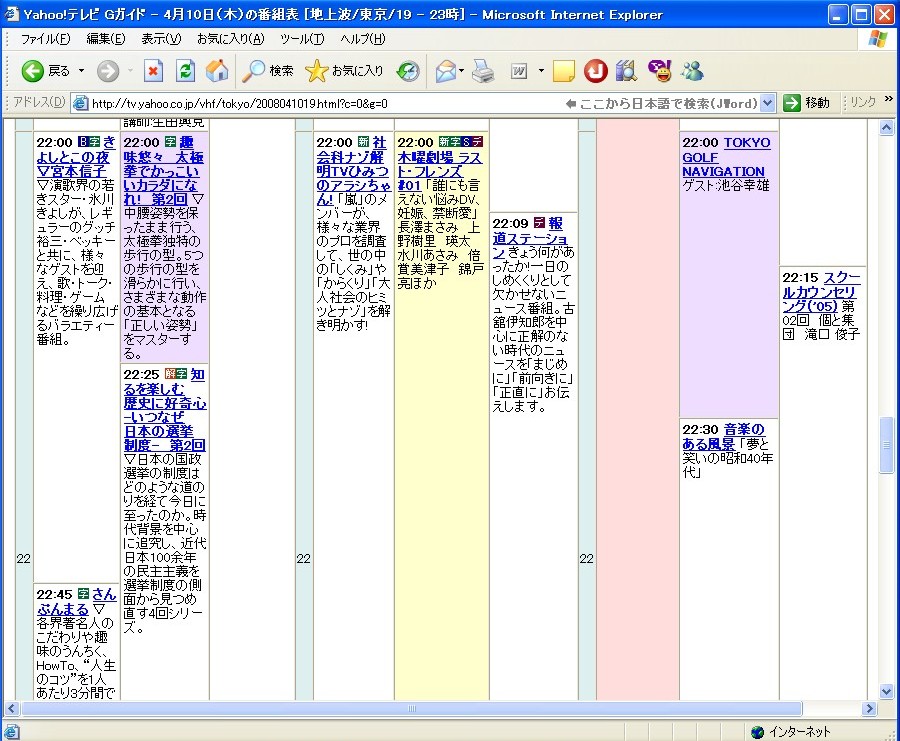Click the IE window title icon

point(11,14)
